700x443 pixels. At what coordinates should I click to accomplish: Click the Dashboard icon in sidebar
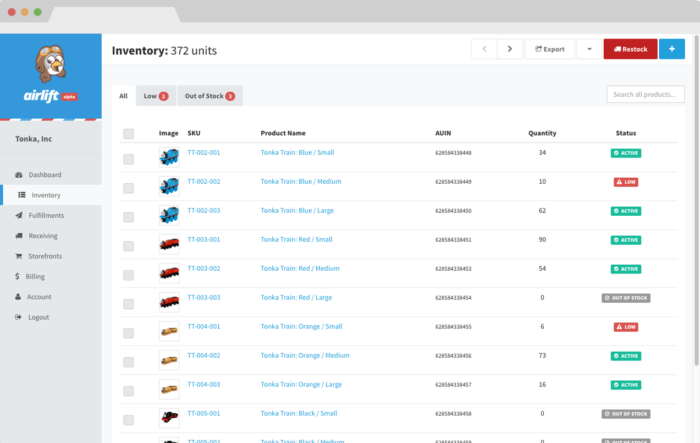(x=19, y=175)
